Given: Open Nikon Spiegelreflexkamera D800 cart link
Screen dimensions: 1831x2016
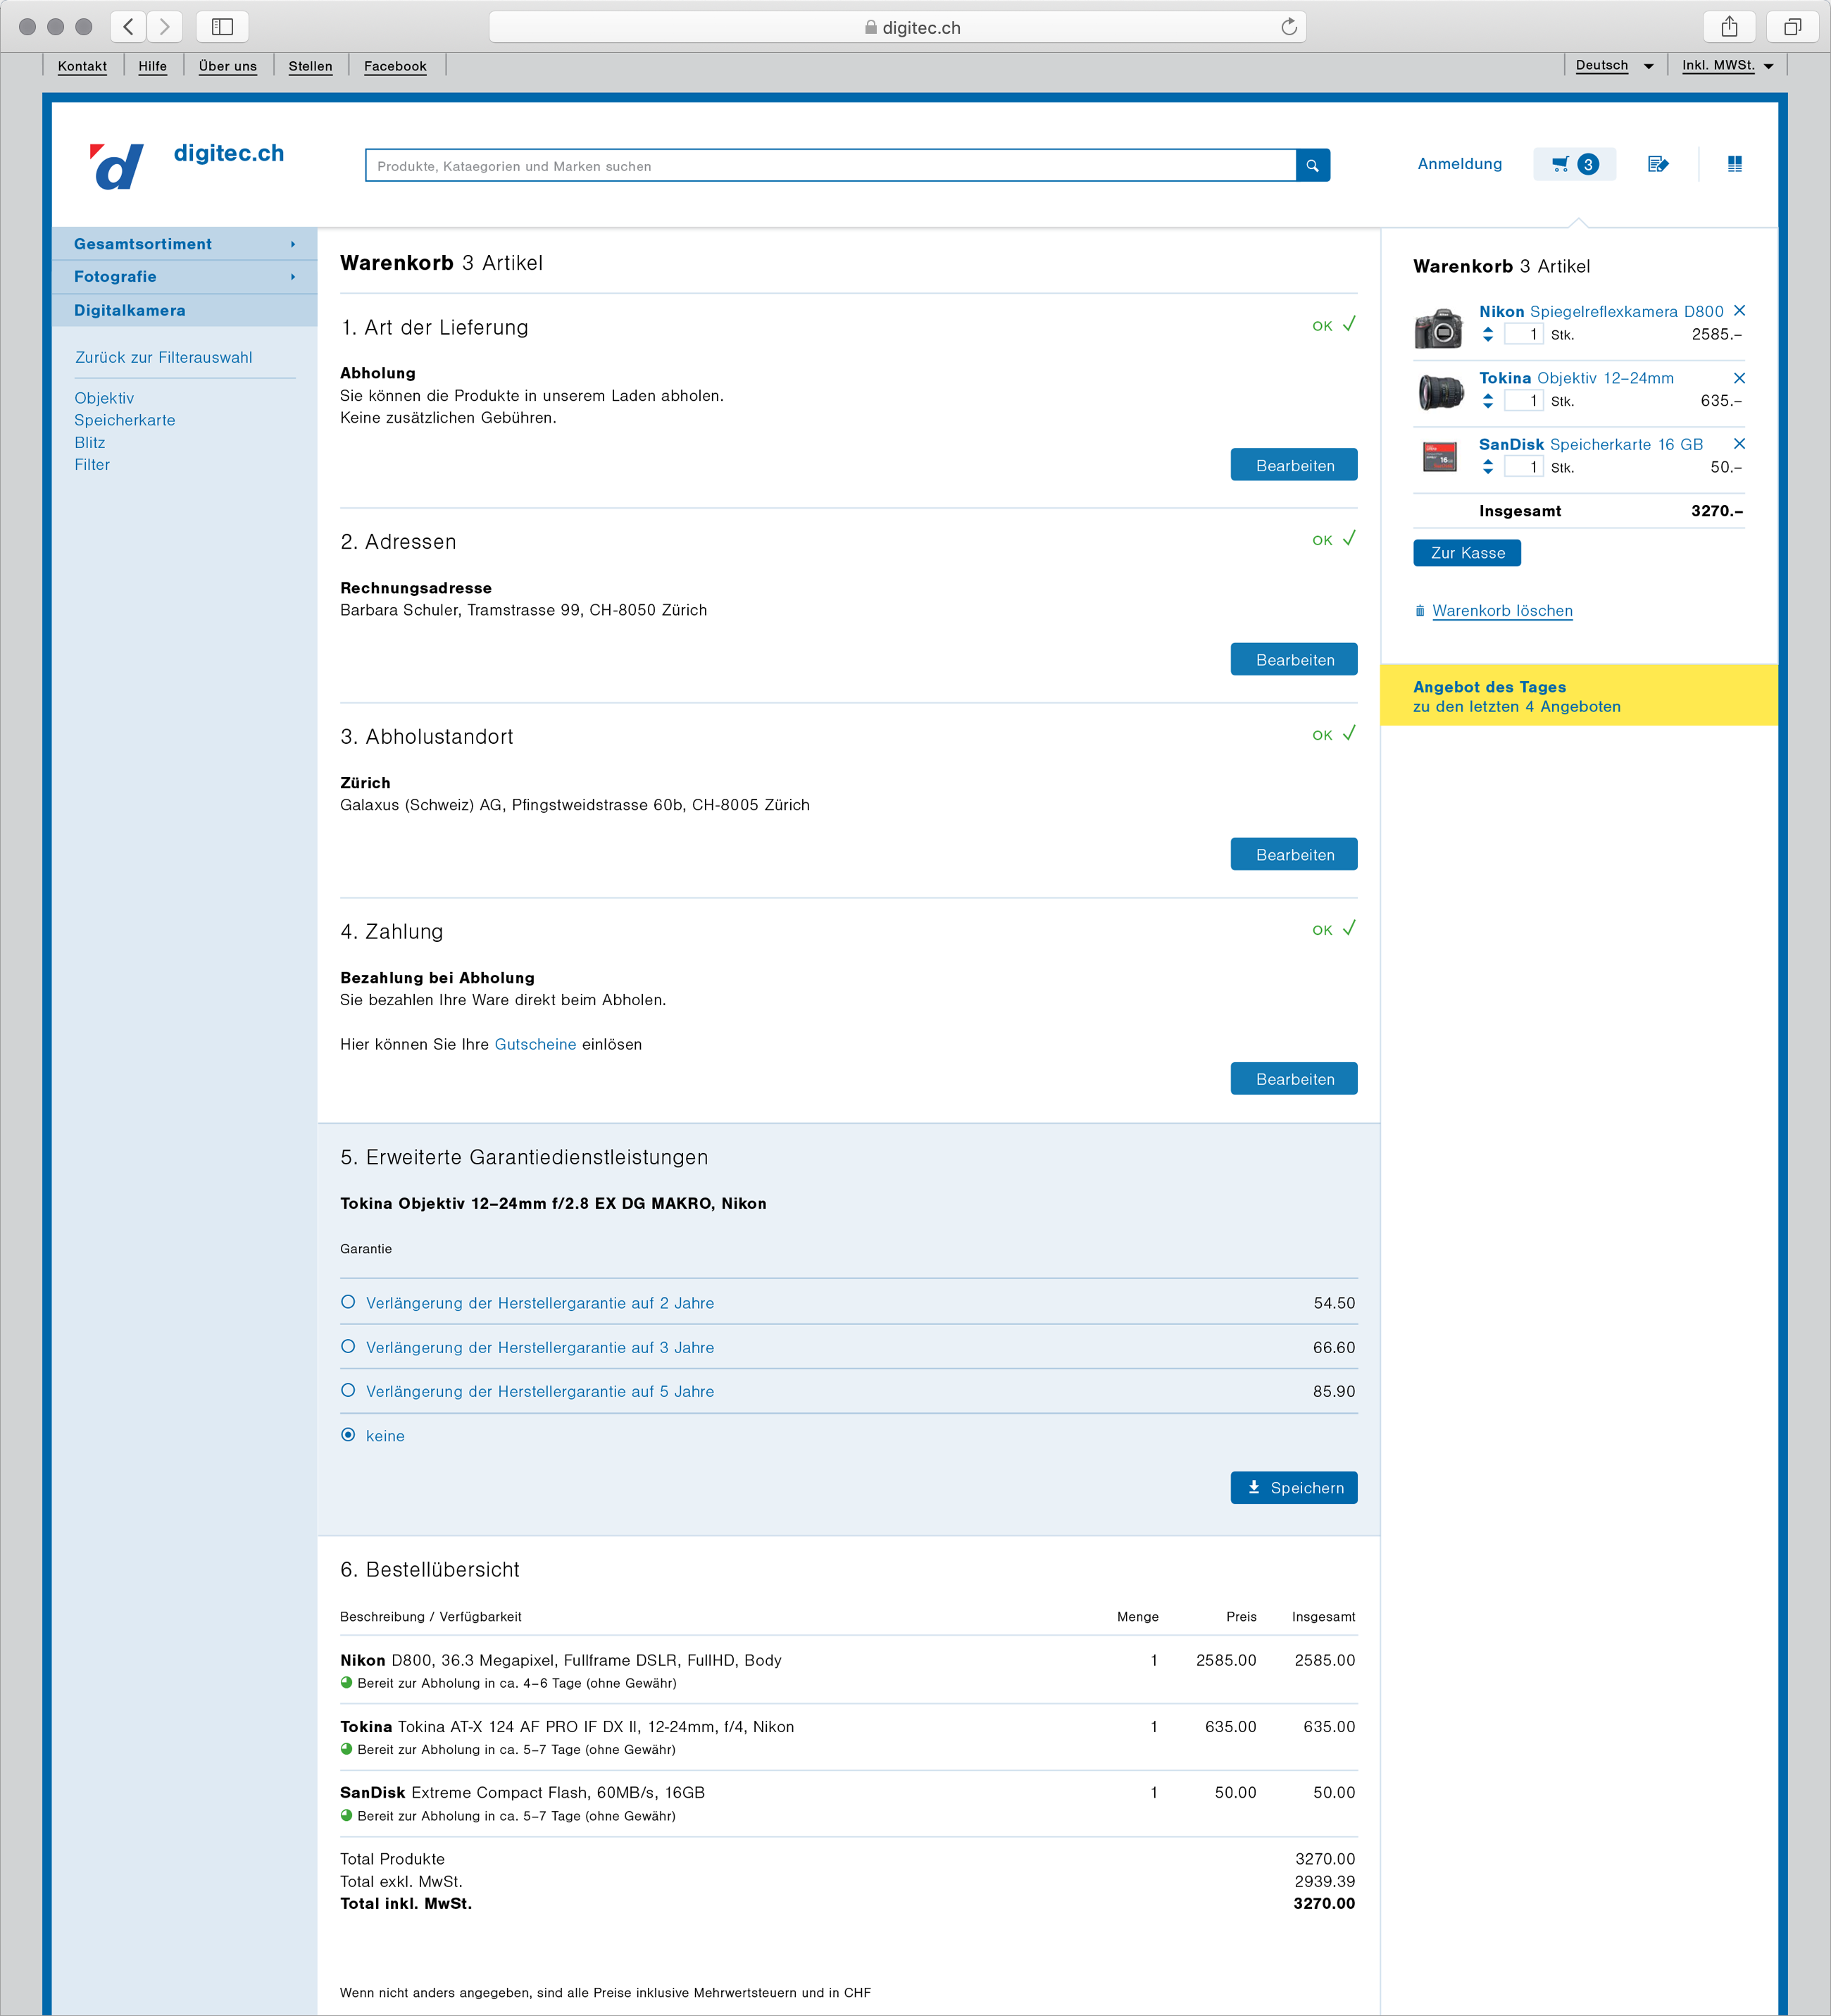Looking at the screenshot, I should point(1601,312).
